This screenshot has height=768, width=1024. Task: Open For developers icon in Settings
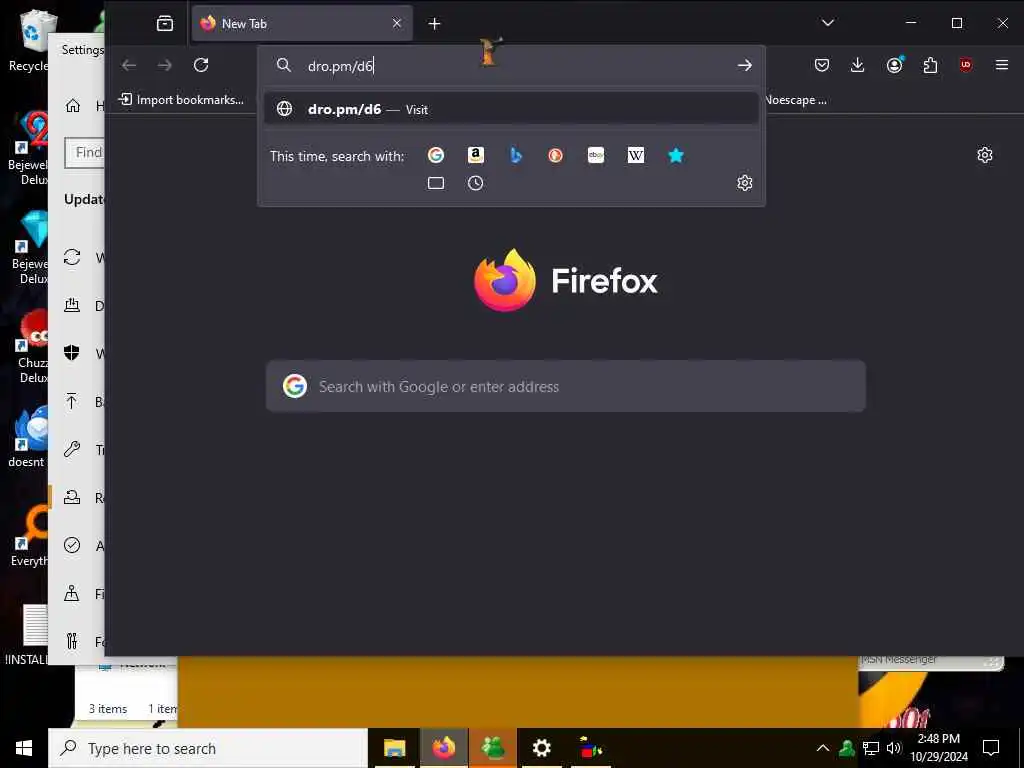pos(72,641)
